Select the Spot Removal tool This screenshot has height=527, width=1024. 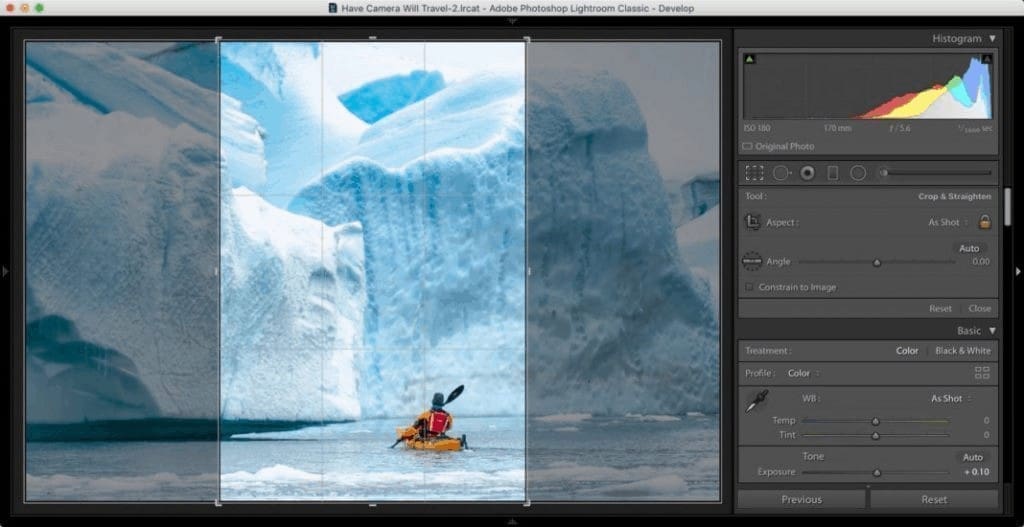781,173
